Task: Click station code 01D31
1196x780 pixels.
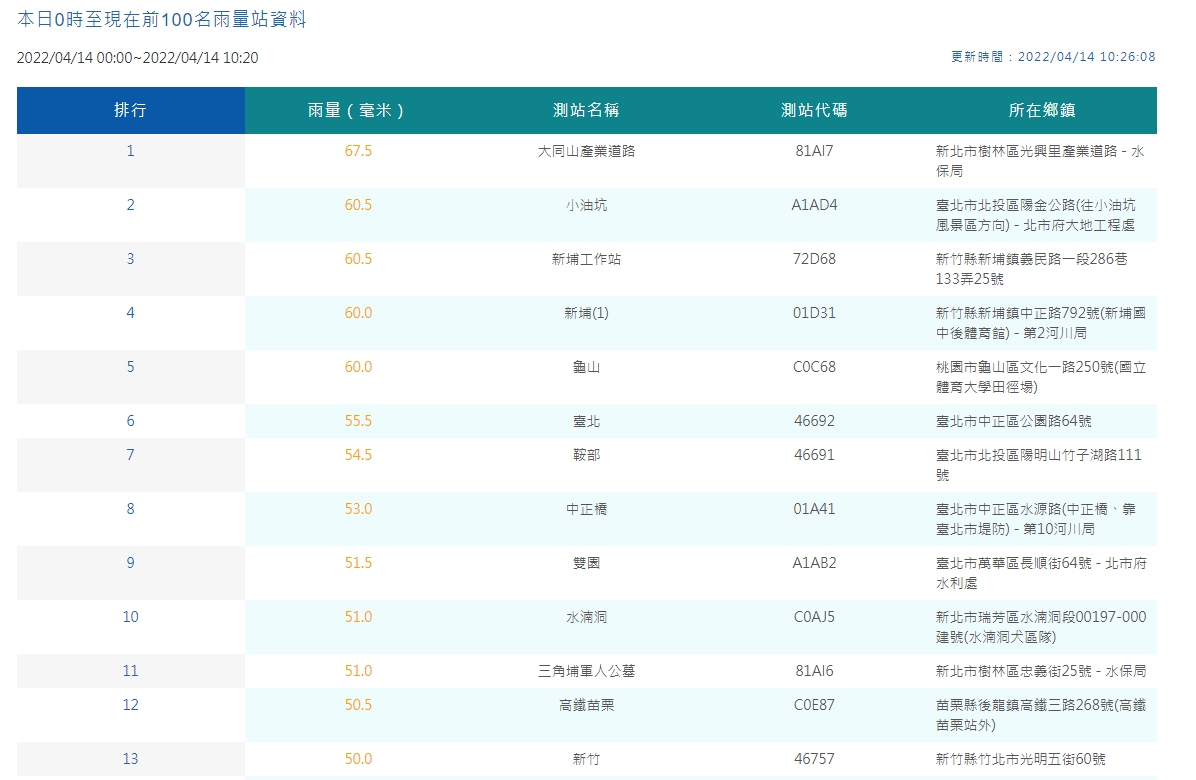Action: coord(814,313)
